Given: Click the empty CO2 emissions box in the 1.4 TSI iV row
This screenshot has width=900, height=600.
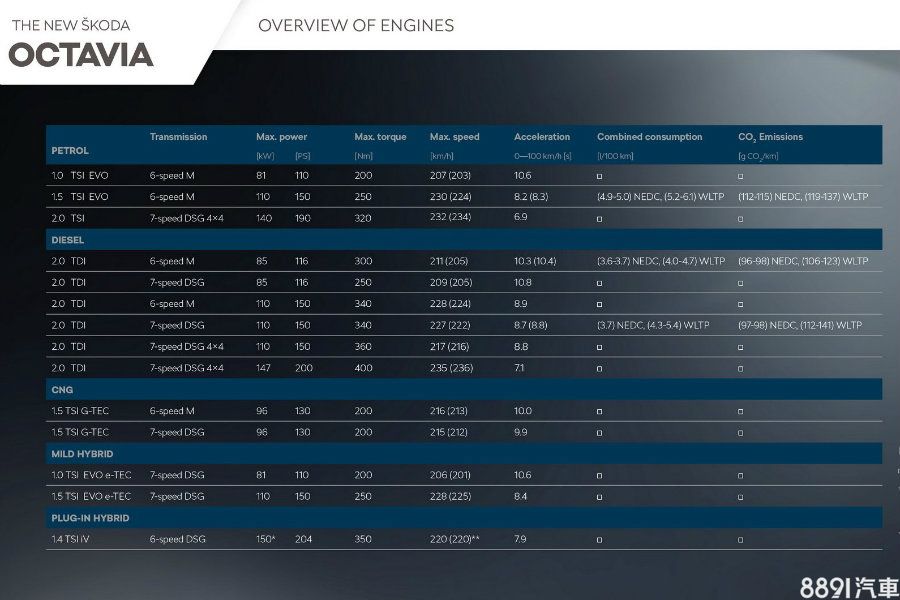Looking at the screenshot, I should point(740,540).
